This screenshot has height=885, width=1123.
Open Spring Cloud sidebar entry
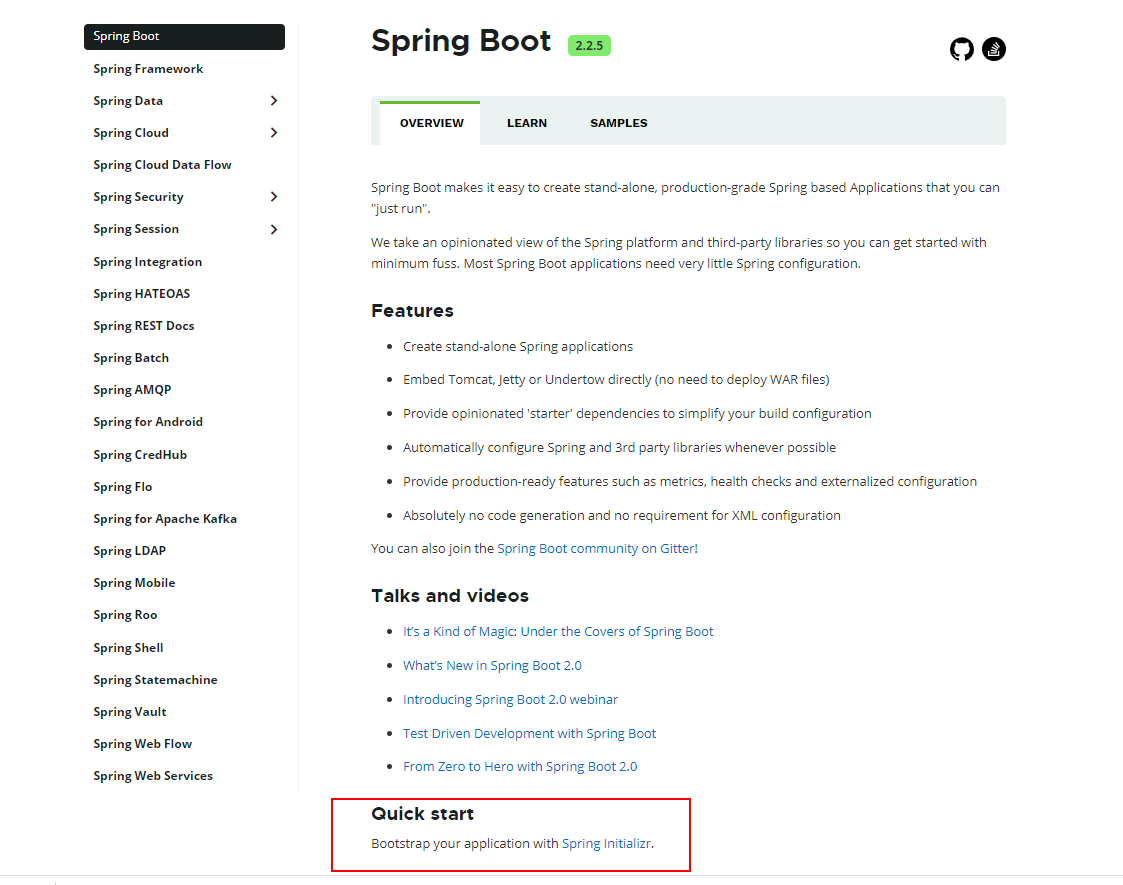(x=131, y=132)
